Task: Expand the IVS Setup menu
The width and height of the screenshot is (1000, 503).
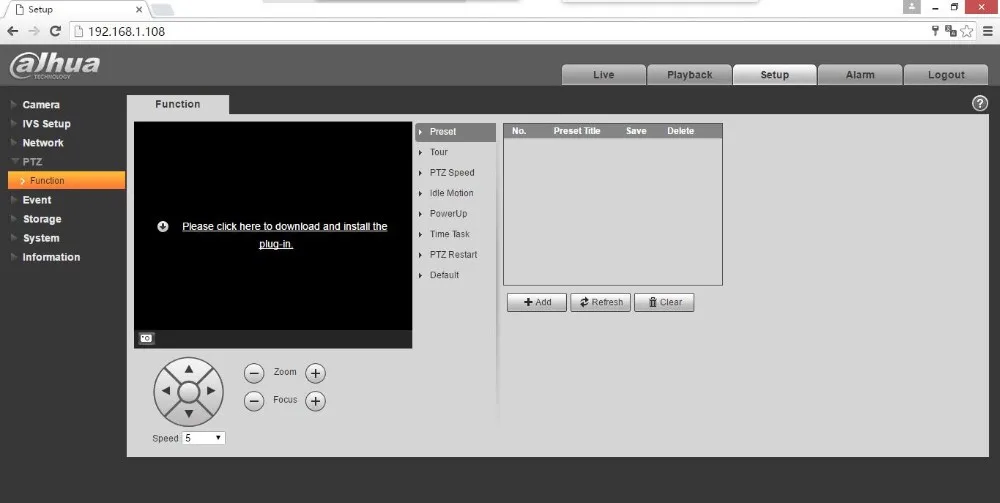Action: point(46,124)
